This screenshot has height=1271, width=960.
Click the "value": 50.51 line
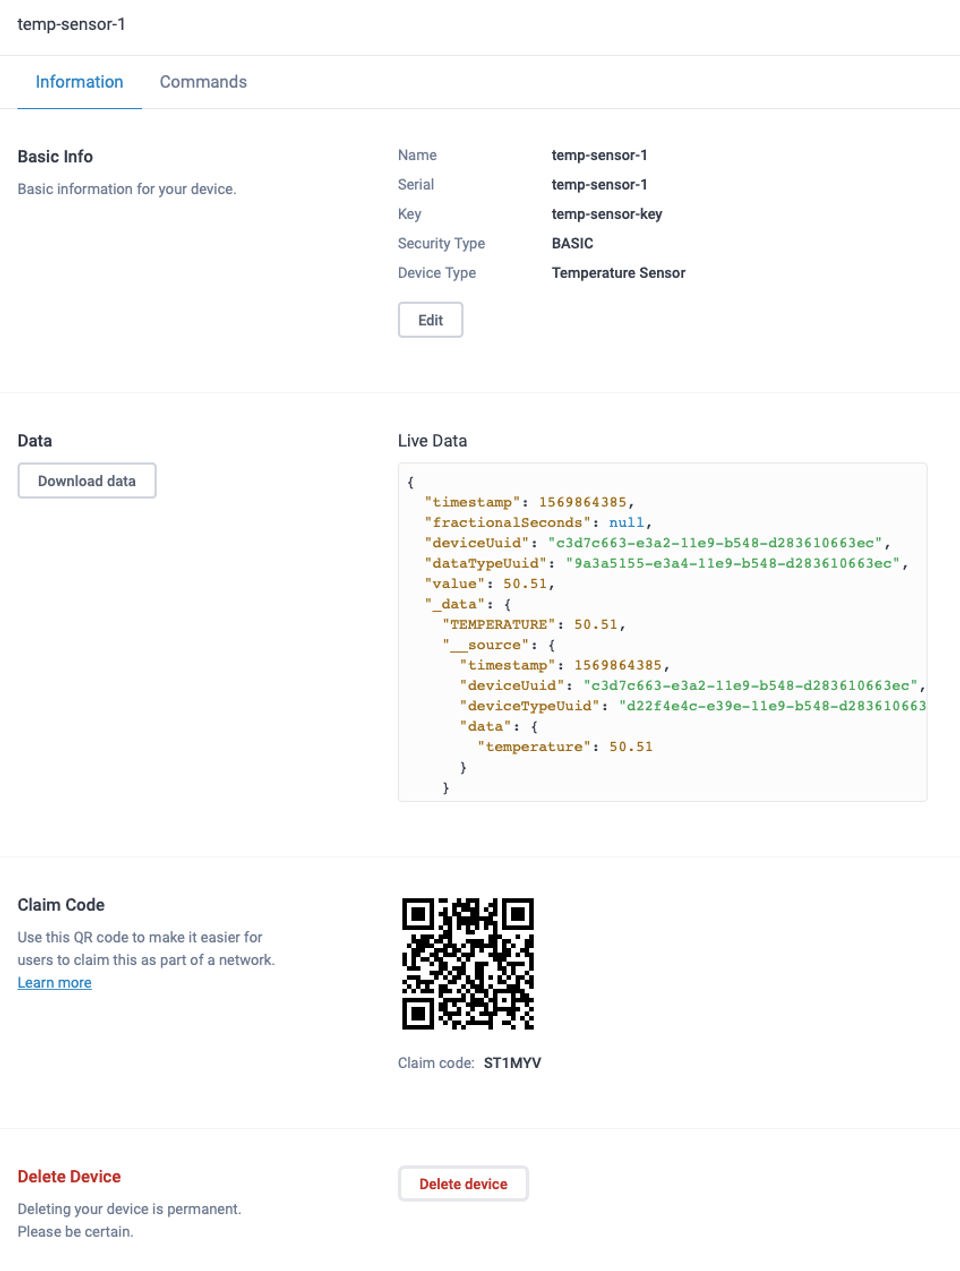tap(489, 584)
